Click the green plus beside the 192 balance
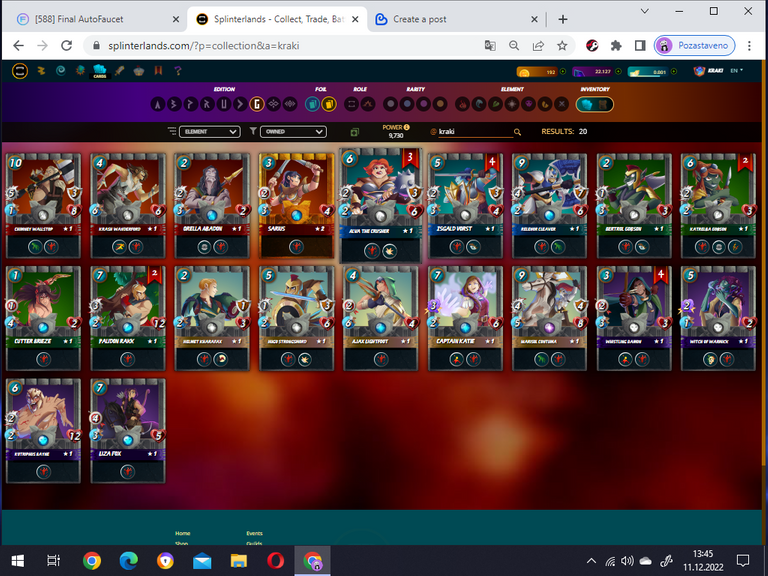Viewport: 768px width, 576px height. click(563, 72)
